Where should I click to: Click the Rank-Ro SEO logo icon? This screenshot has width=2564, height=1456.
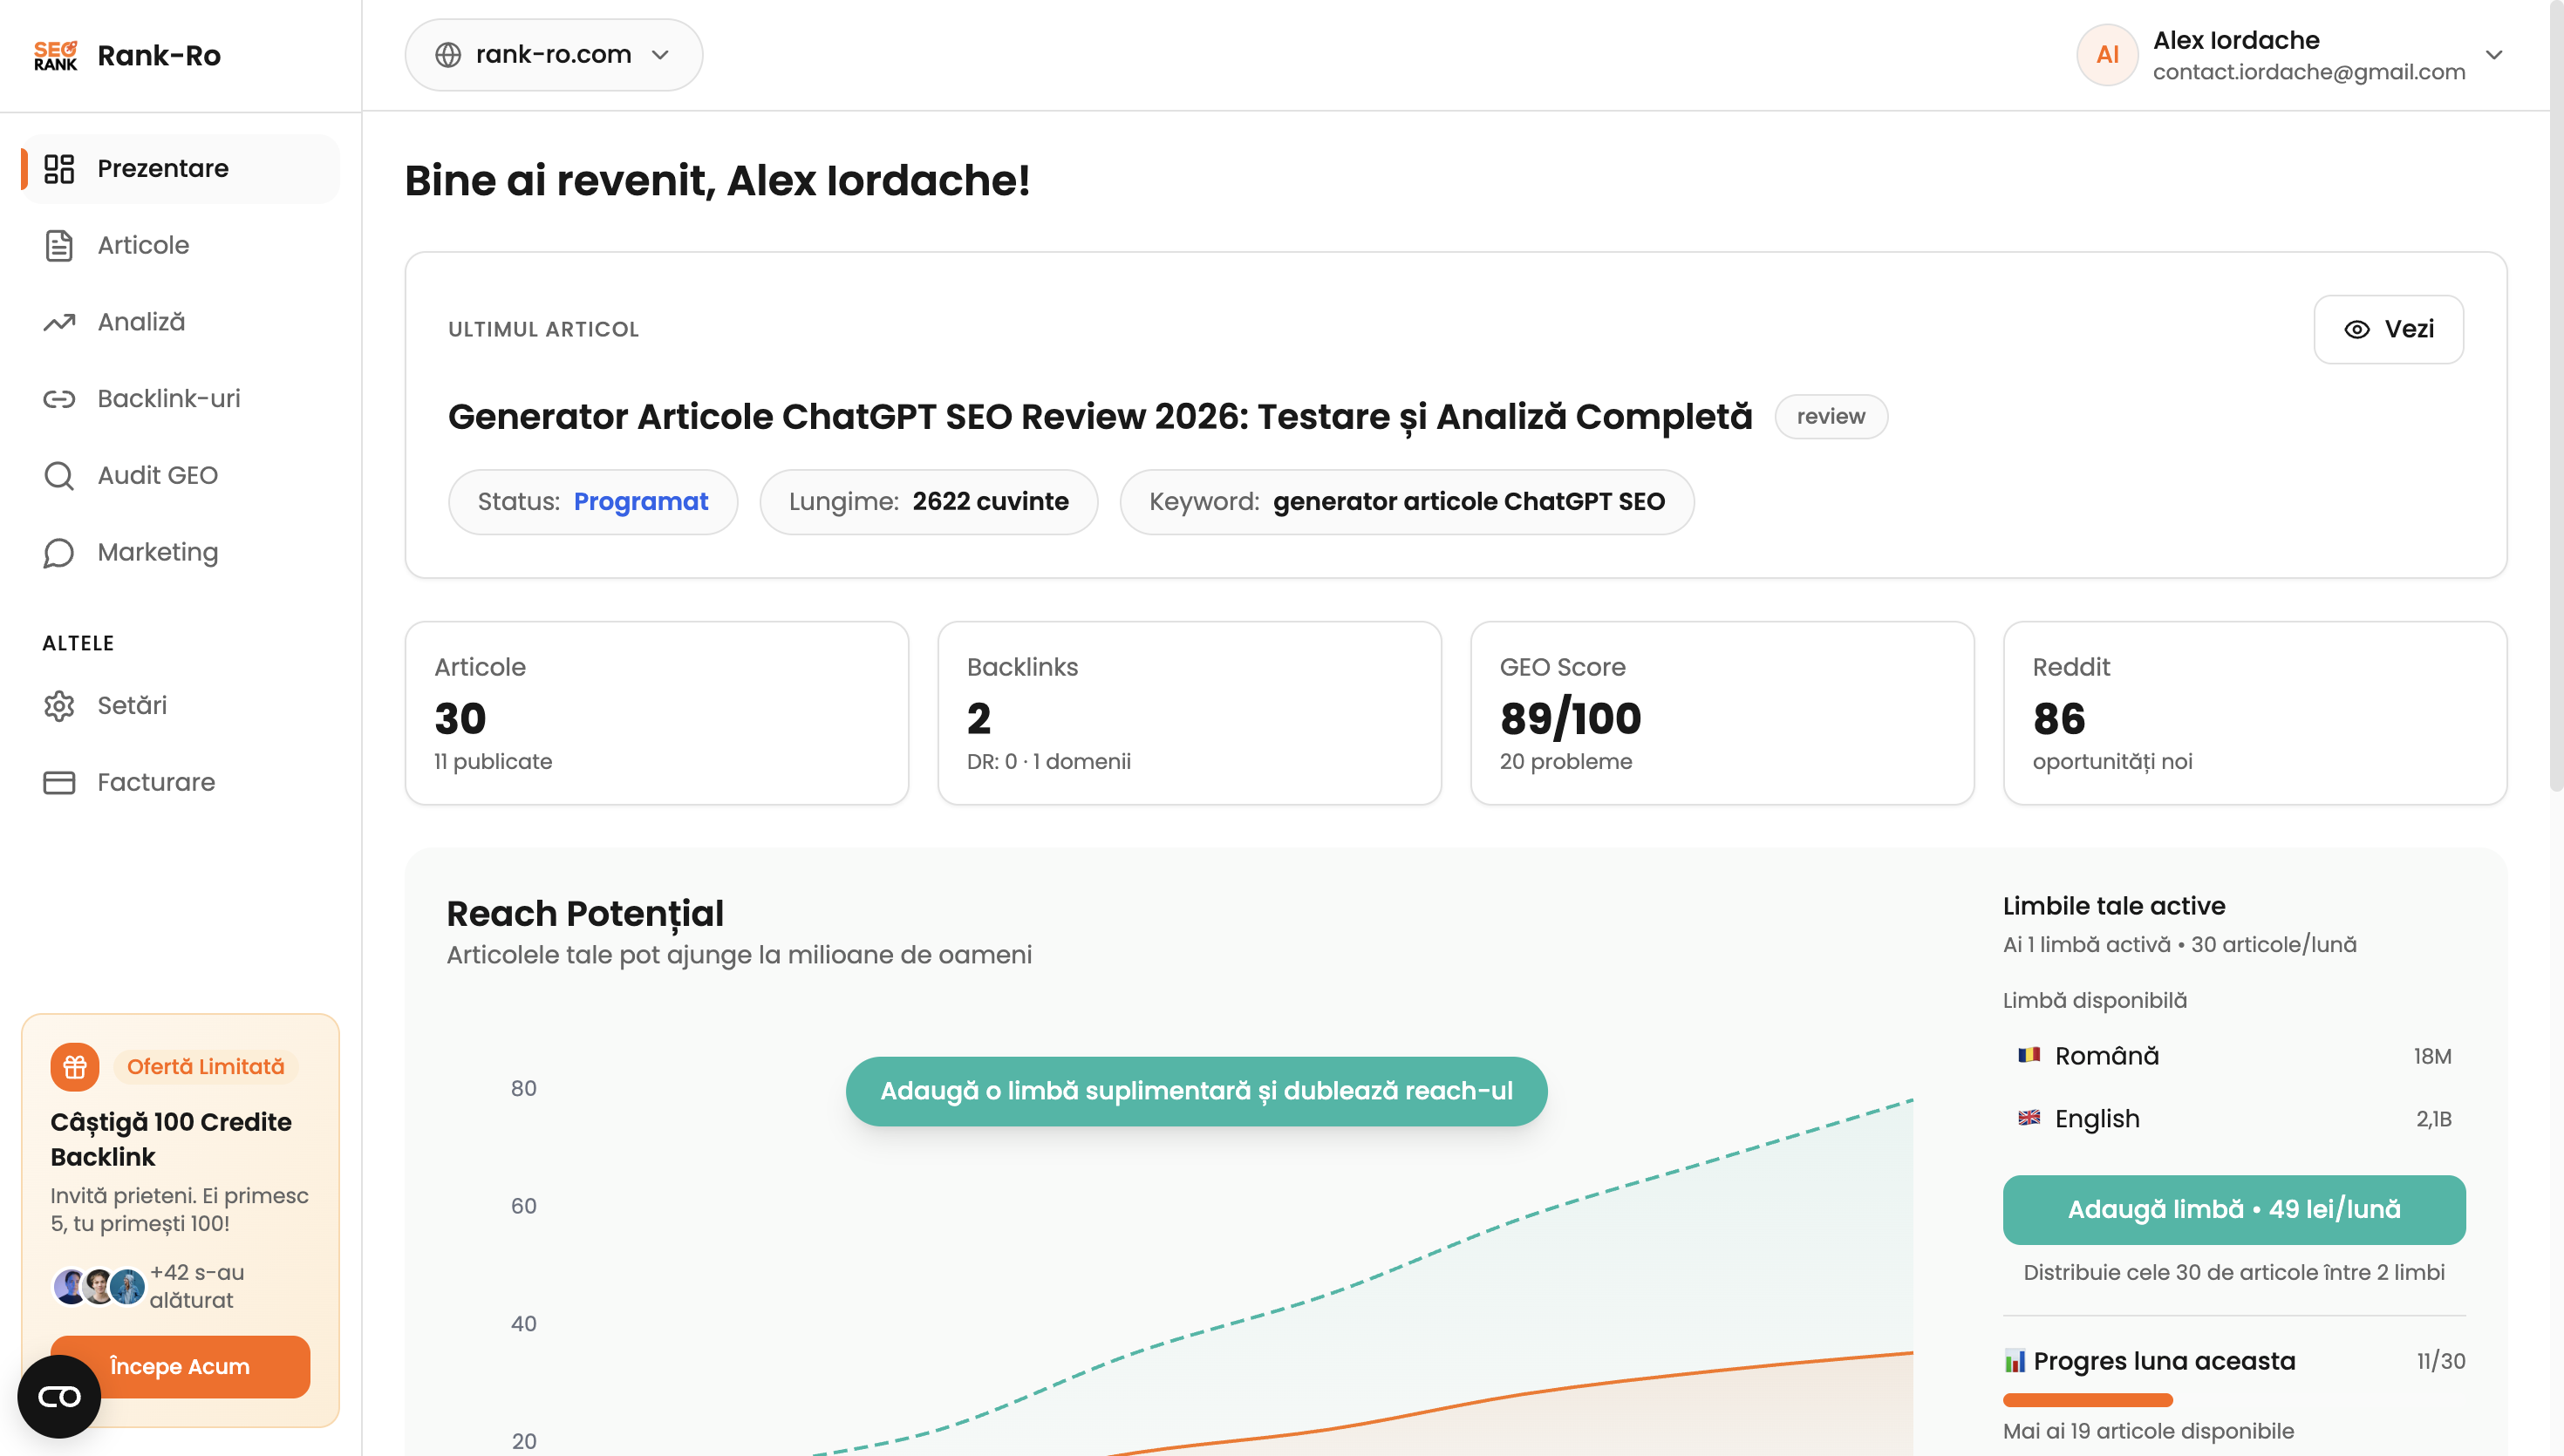[x=55, y=56]
